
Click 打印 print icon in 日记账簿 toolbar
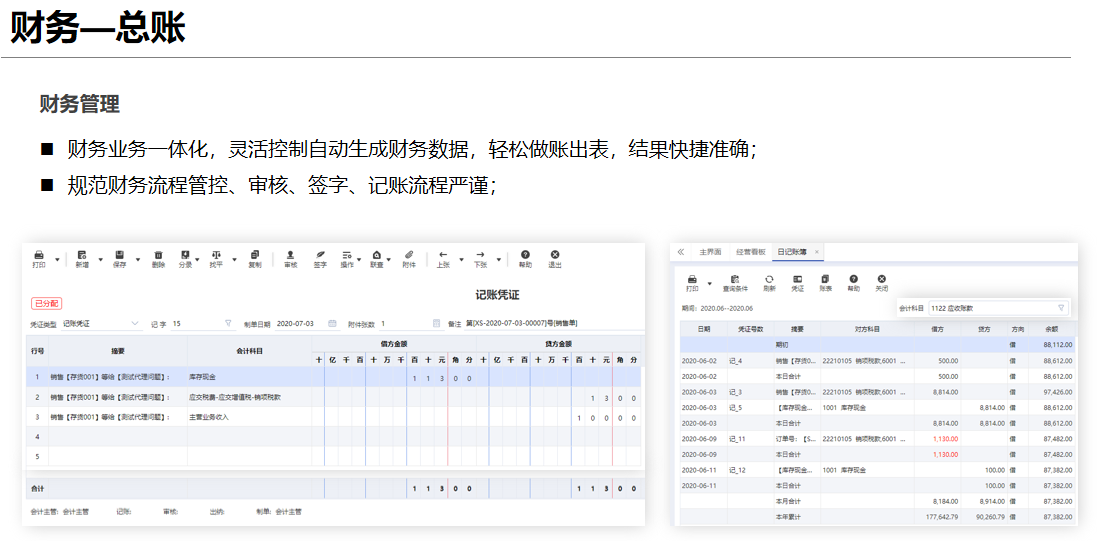[692, 279]
